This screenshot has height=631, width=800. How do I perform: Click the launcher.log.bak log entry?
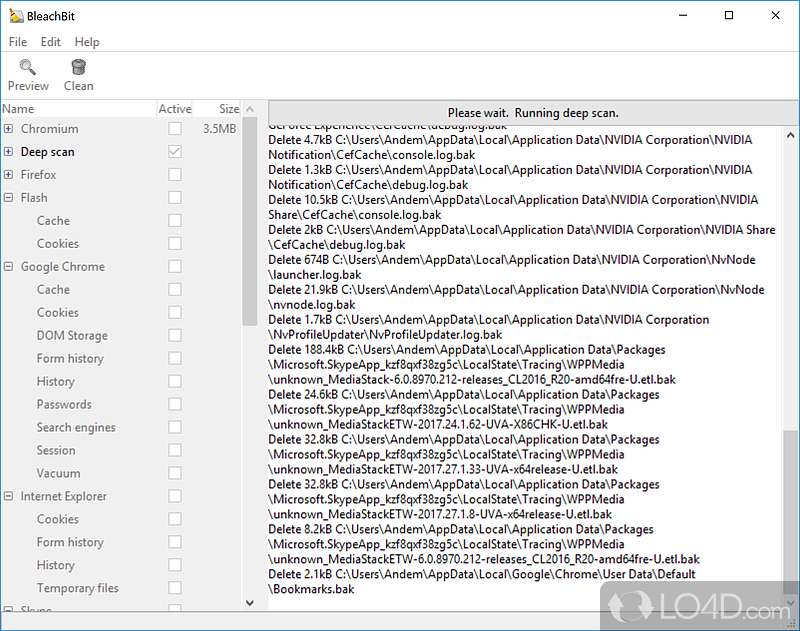512,267
